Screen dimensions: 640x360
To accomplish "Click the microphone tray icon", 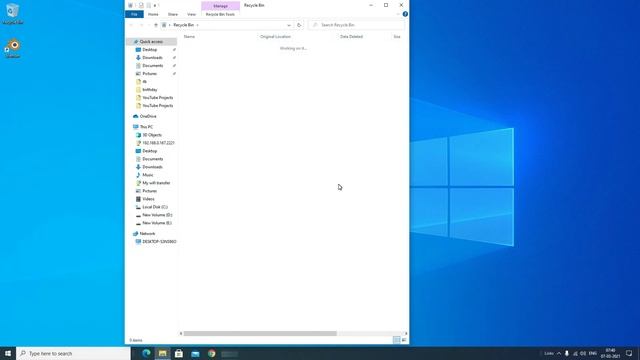I will 567,353.
